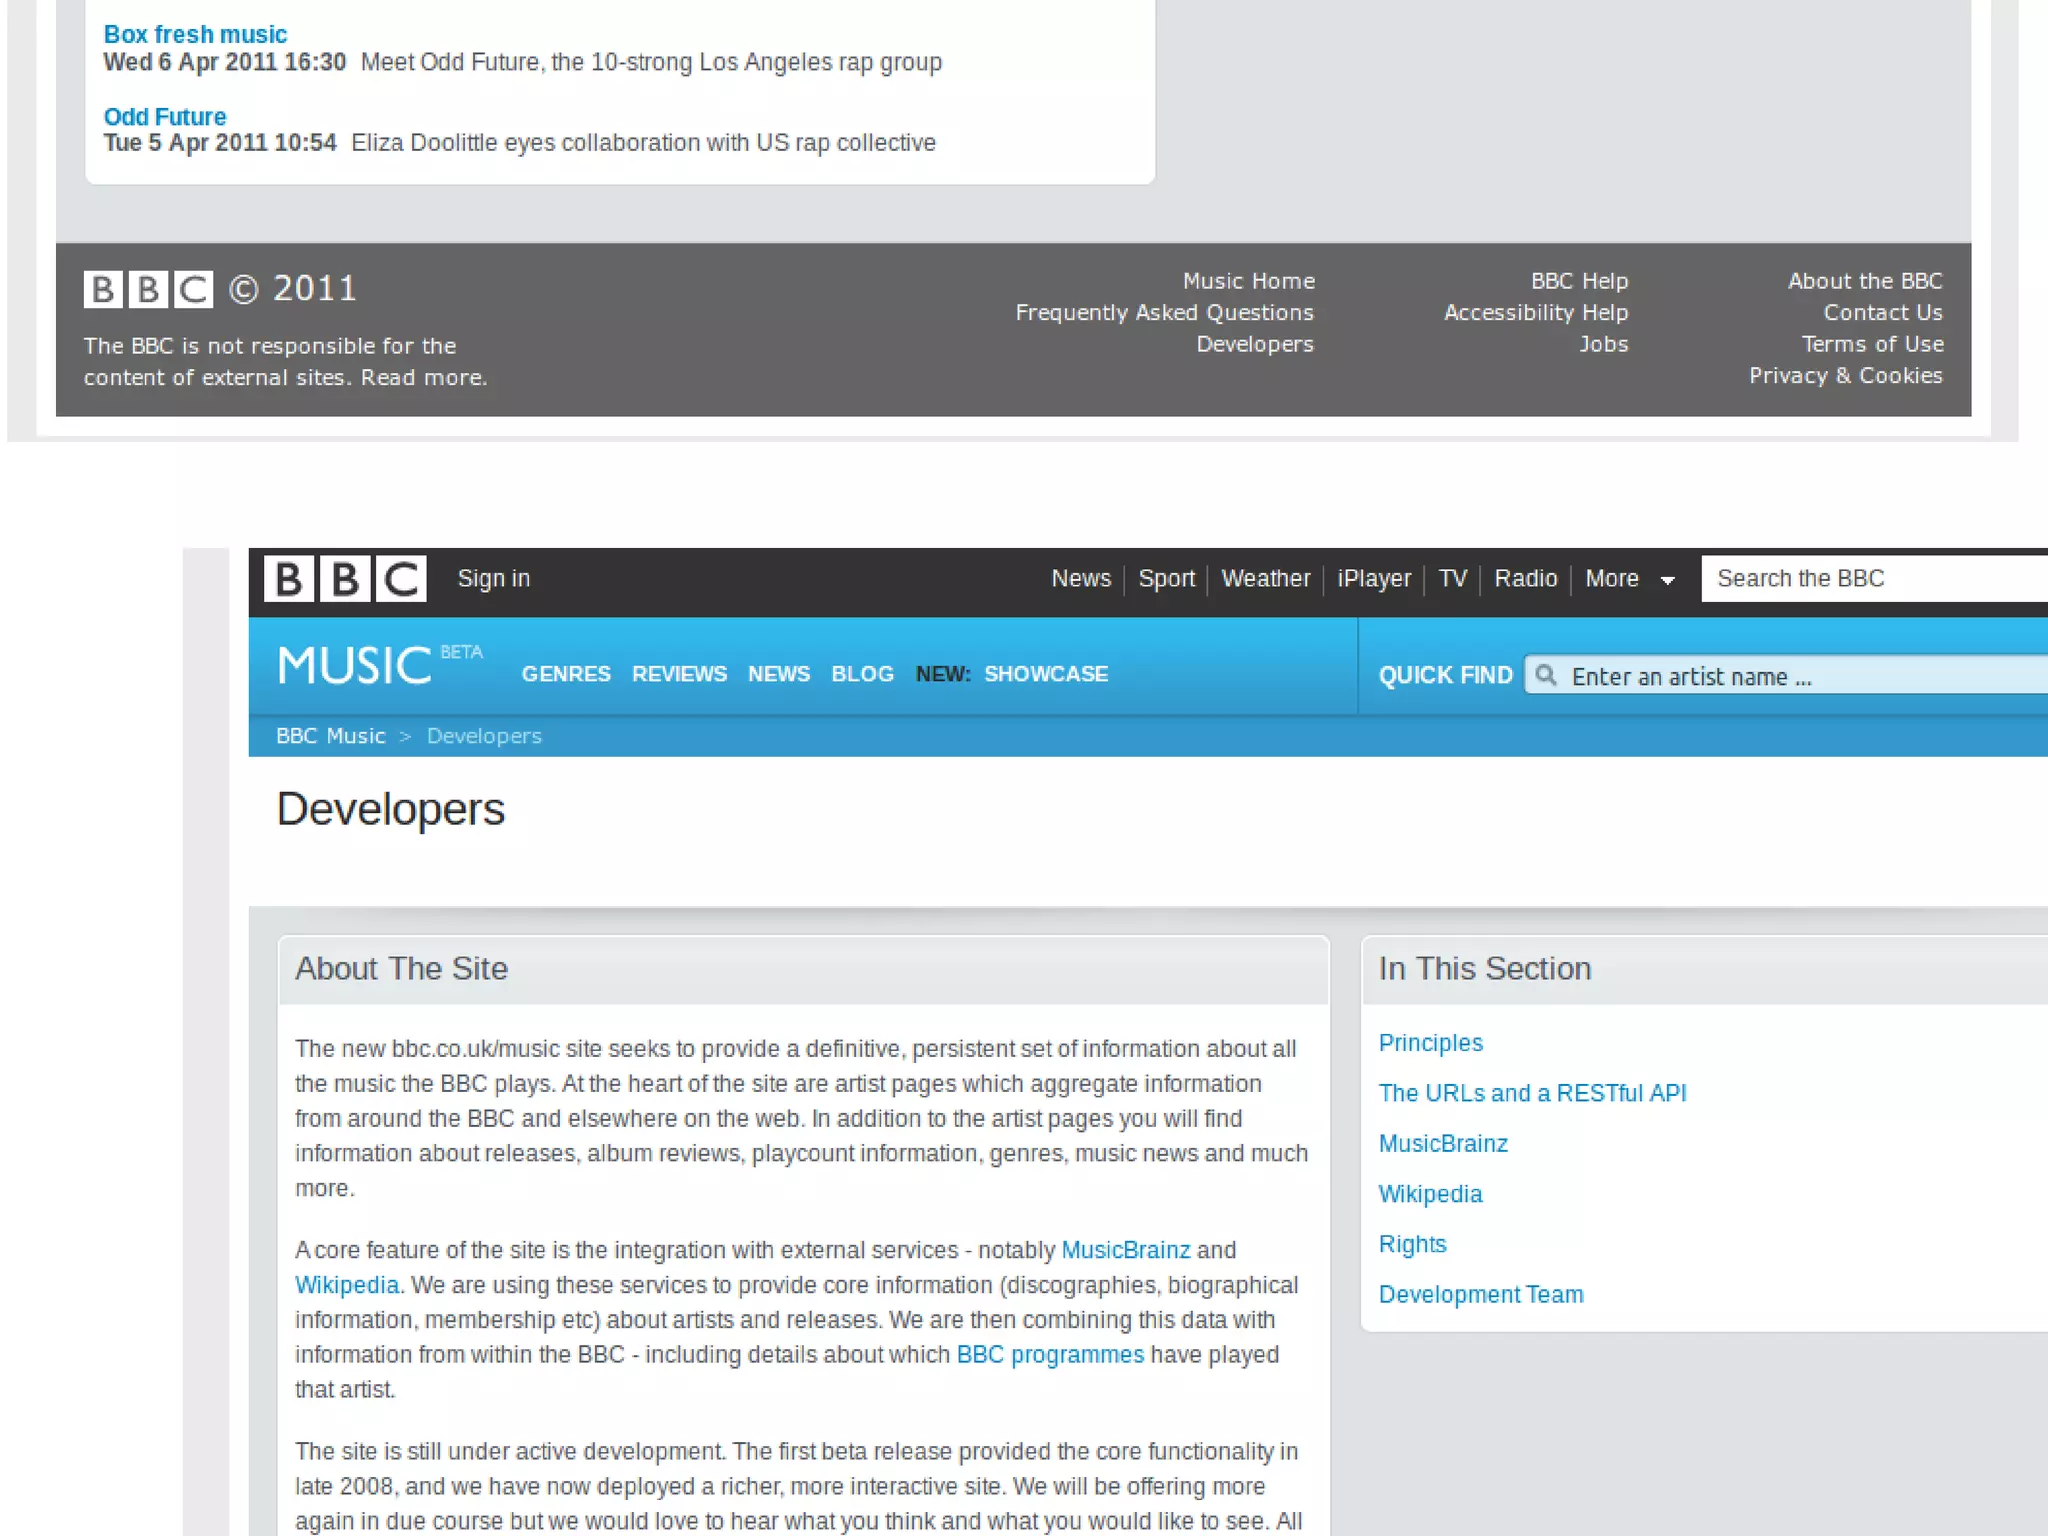Click the Quick Find label
The image size is (2048, 1536).
click(1445, 675)
